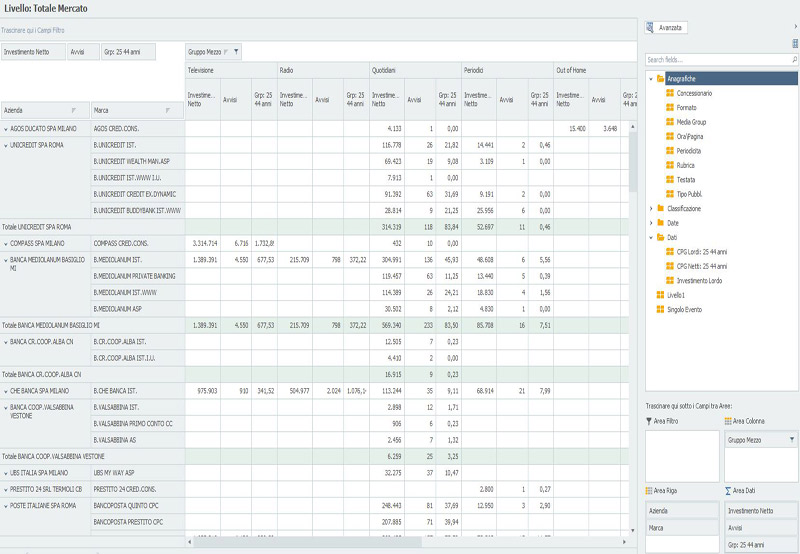
Task: Collapse the UNICREDIT SPA ROMA row
Action: click(5, 146)
